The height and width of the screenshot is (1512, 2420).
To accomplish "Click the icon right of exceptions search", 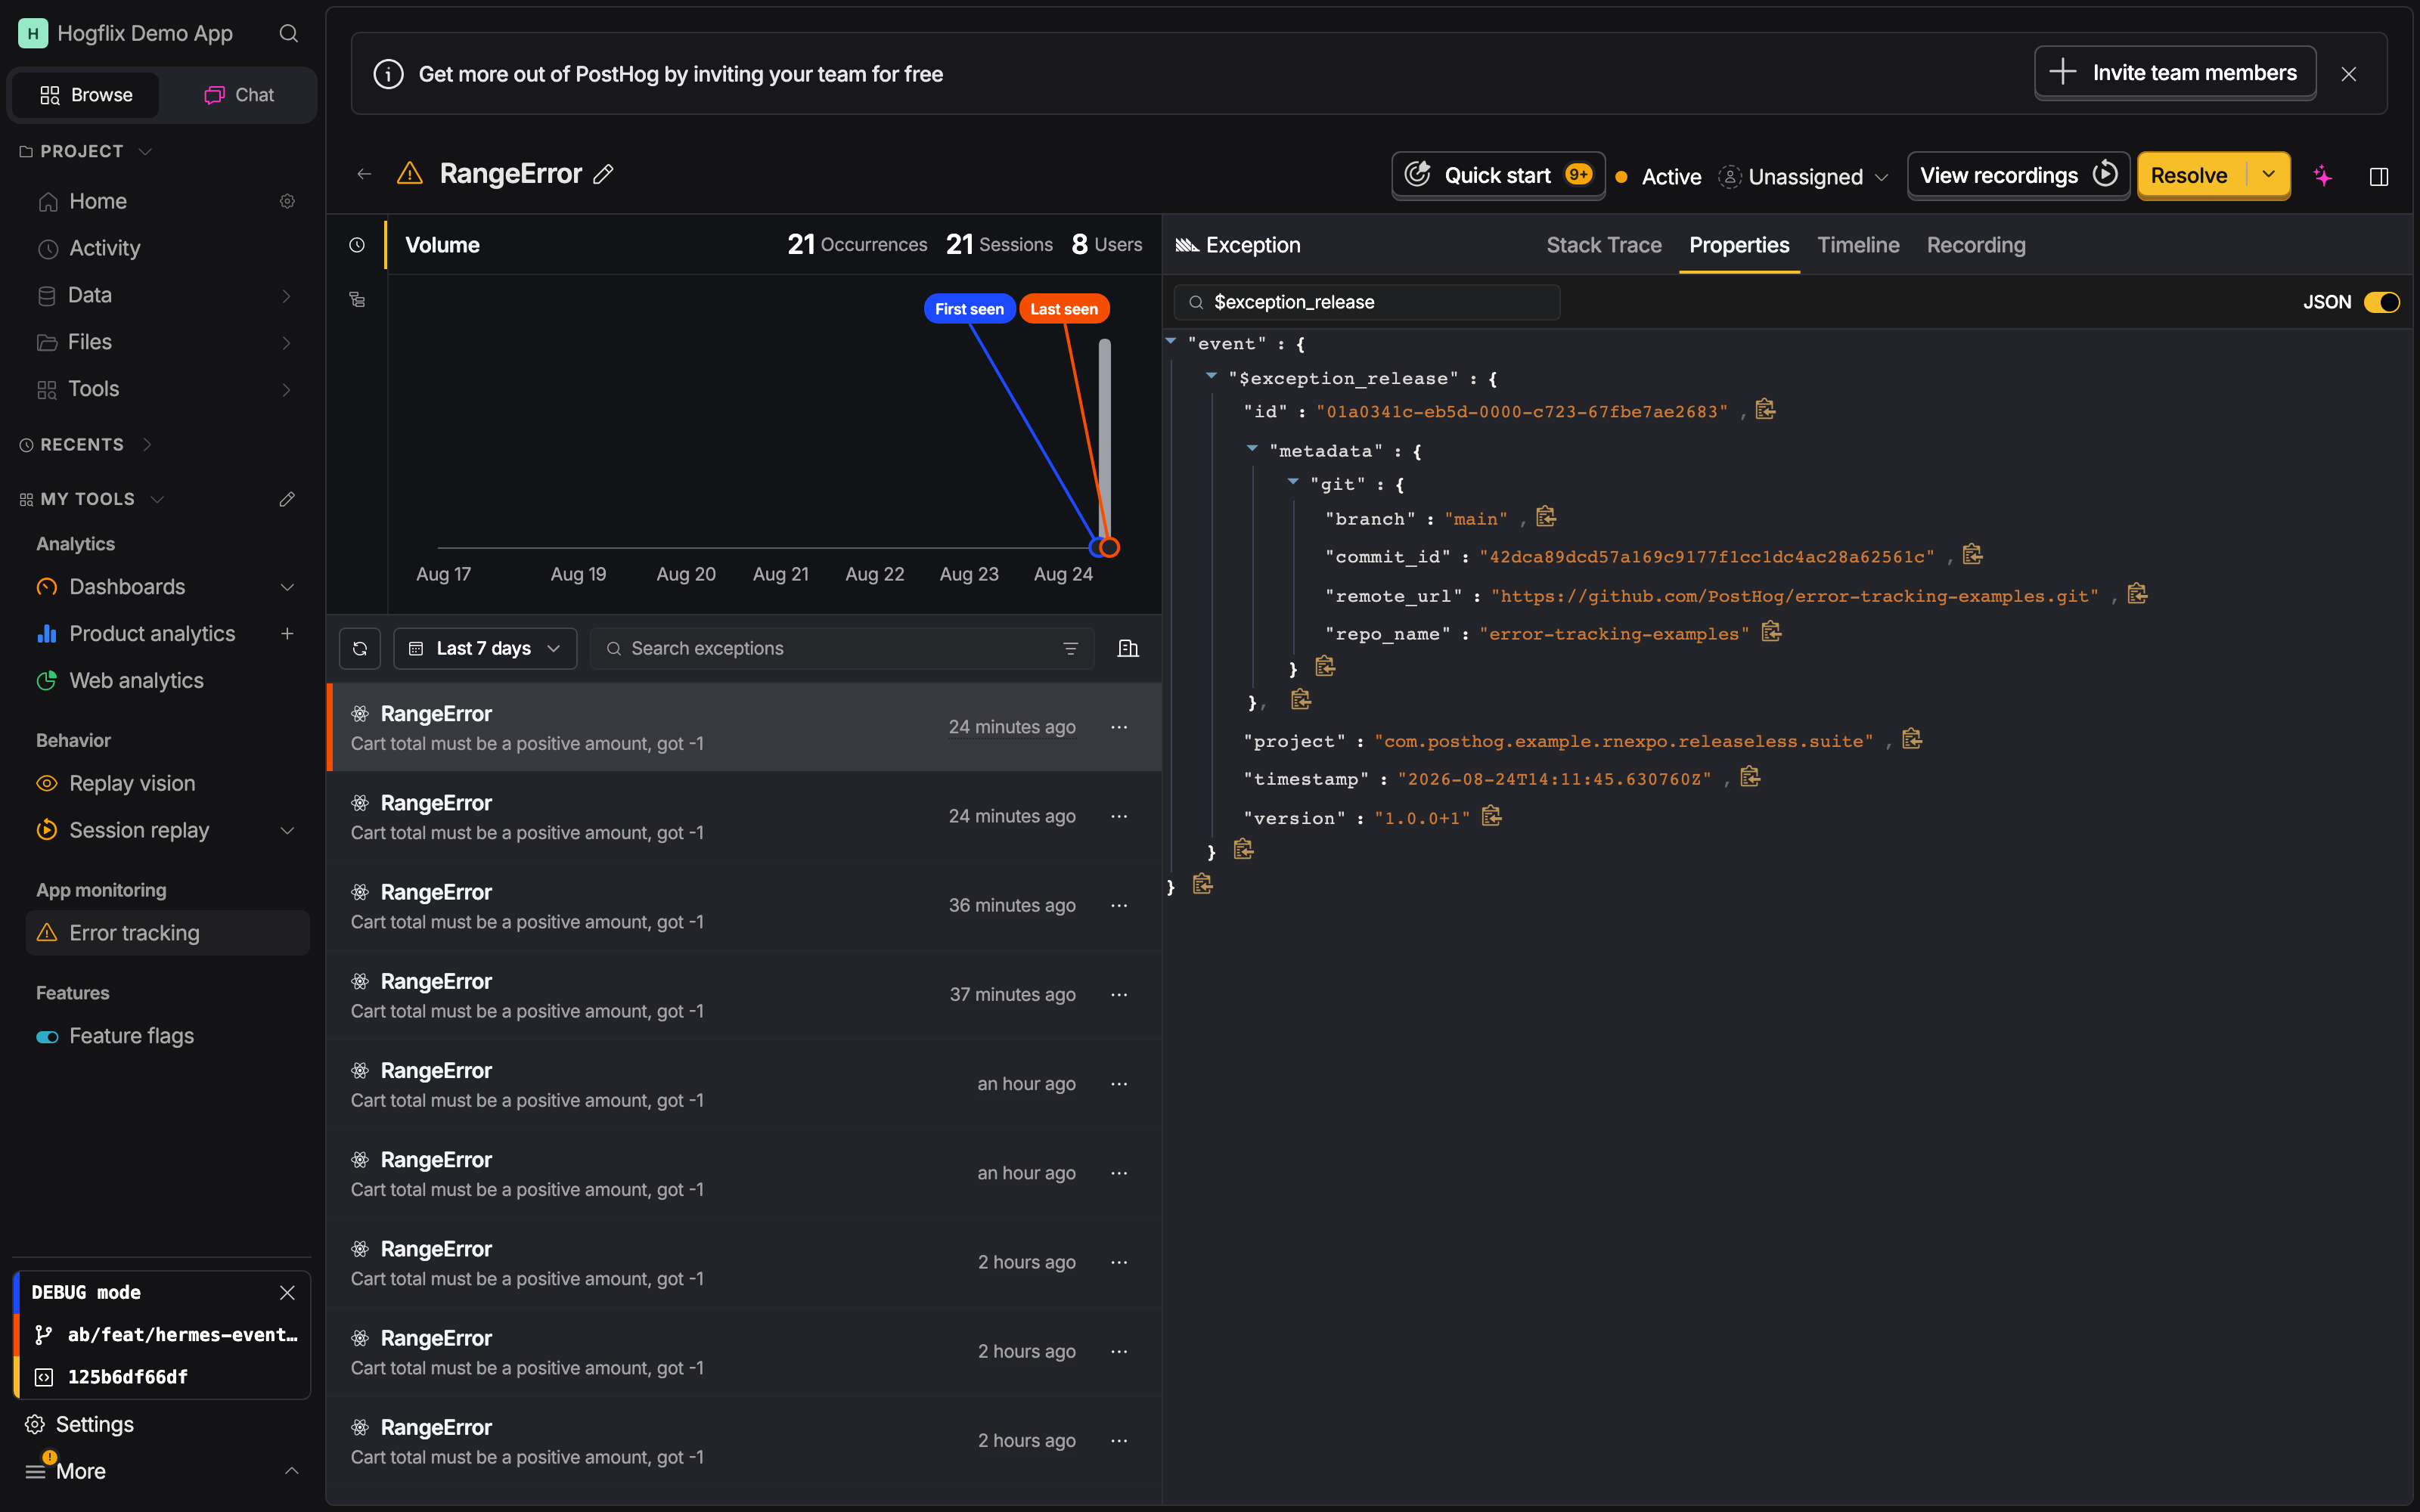I will pos(1128,648).
